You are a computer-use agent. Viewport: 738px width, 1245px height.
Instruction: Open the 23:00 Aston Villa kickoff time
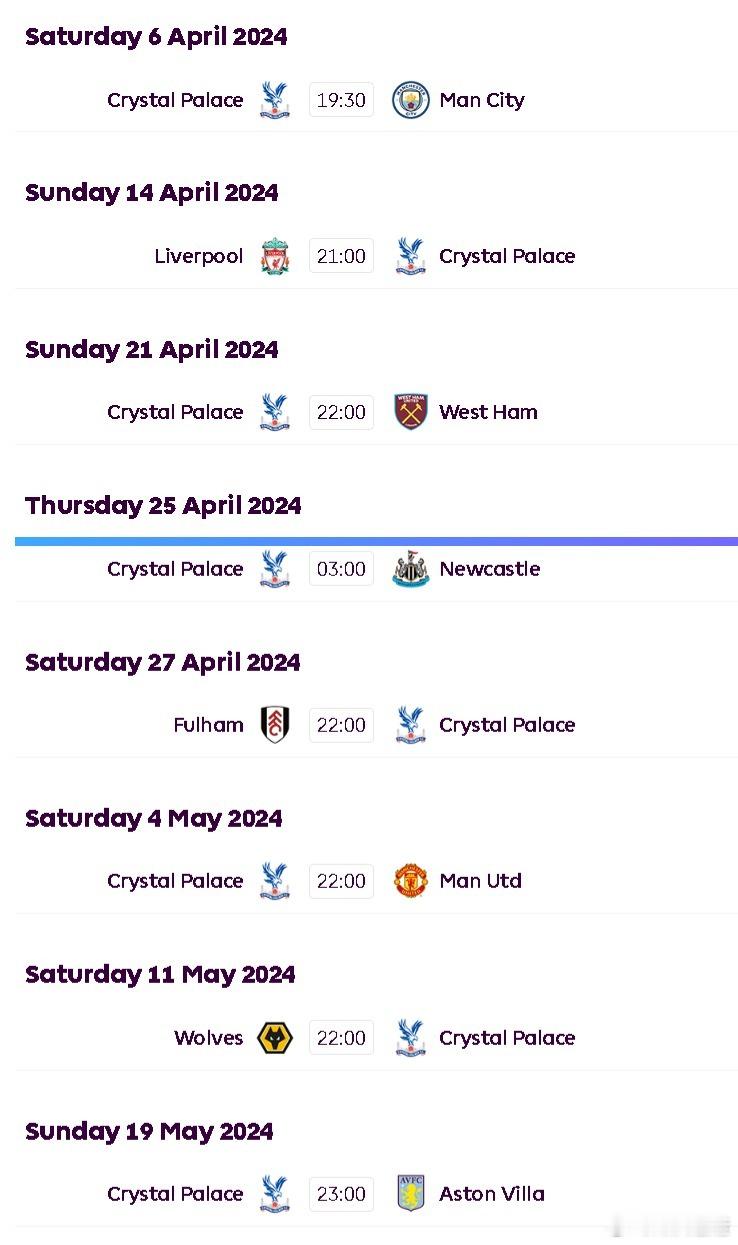341,1194
